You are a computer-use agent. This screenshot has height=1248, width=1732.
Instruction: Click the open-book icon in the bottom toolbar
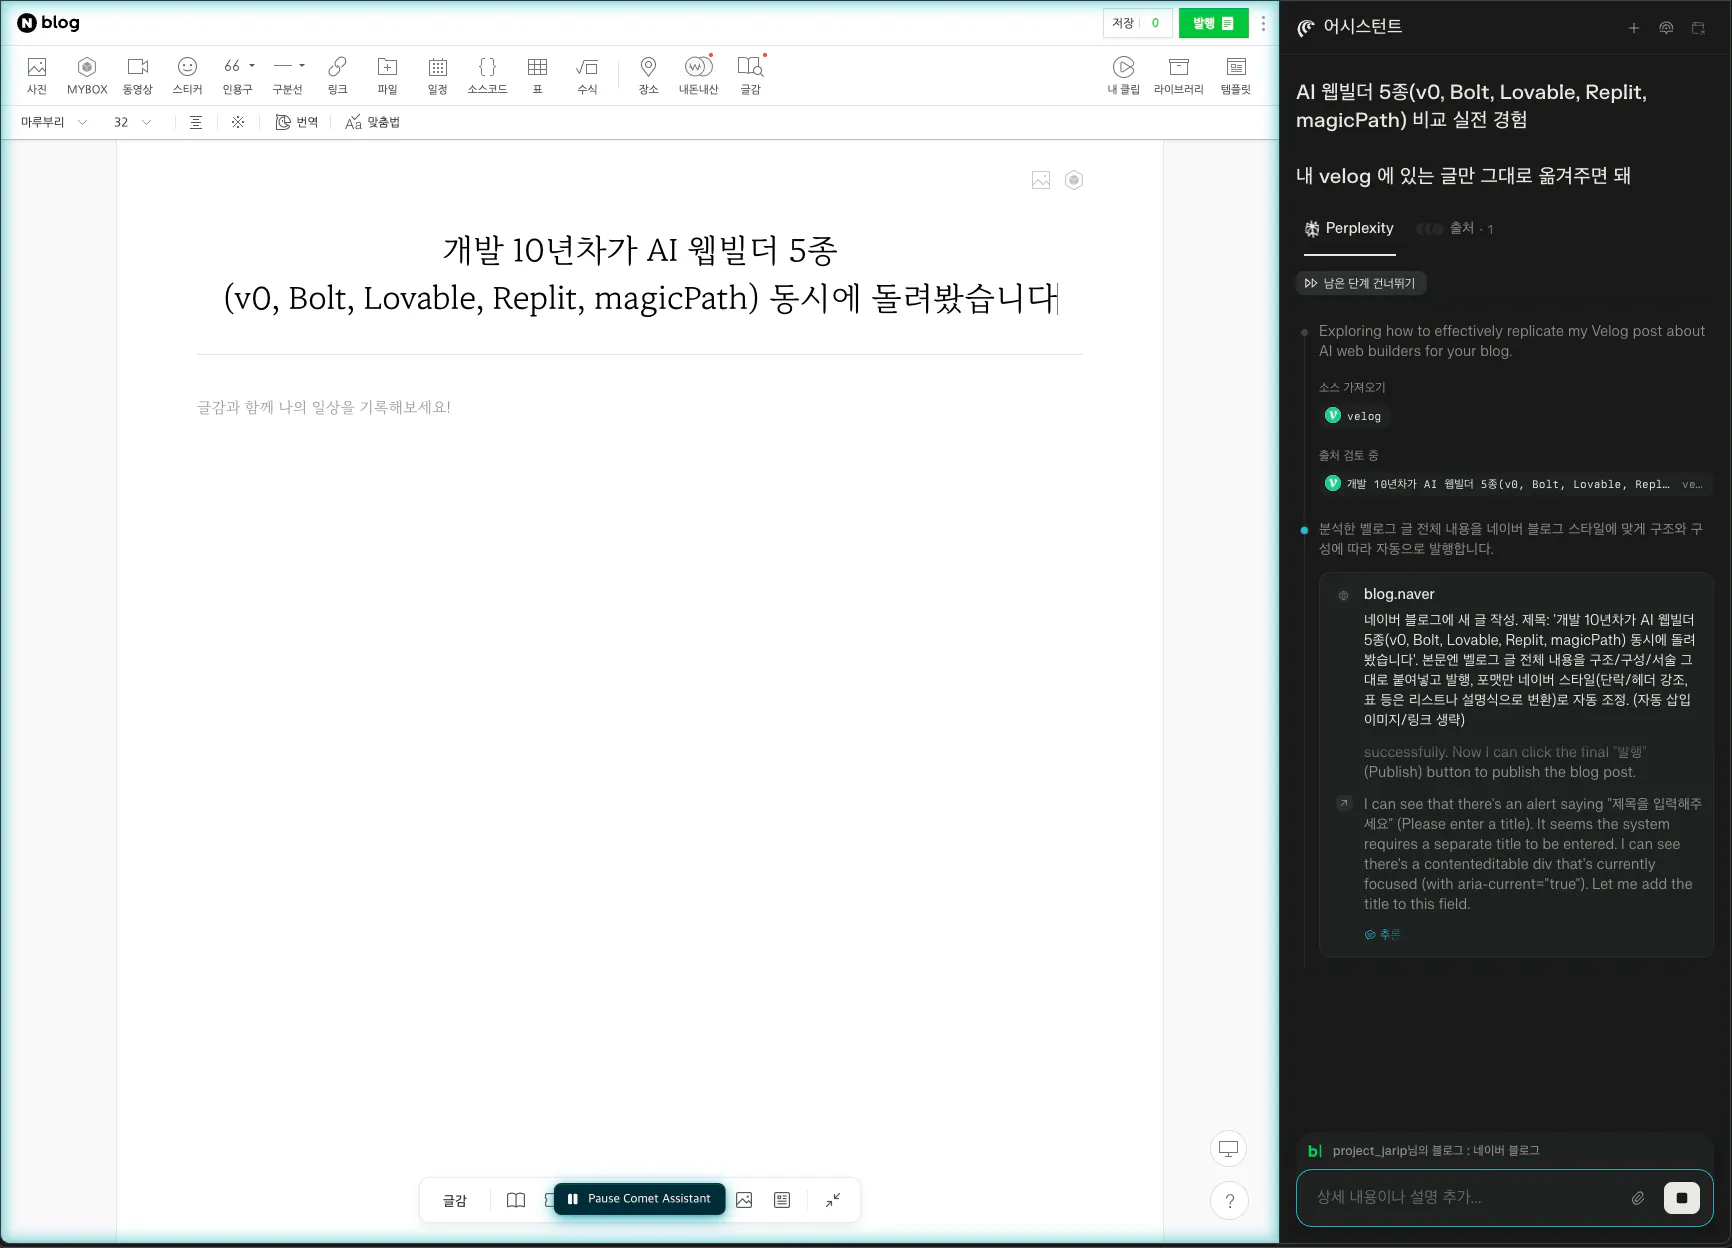(516, 1200)
